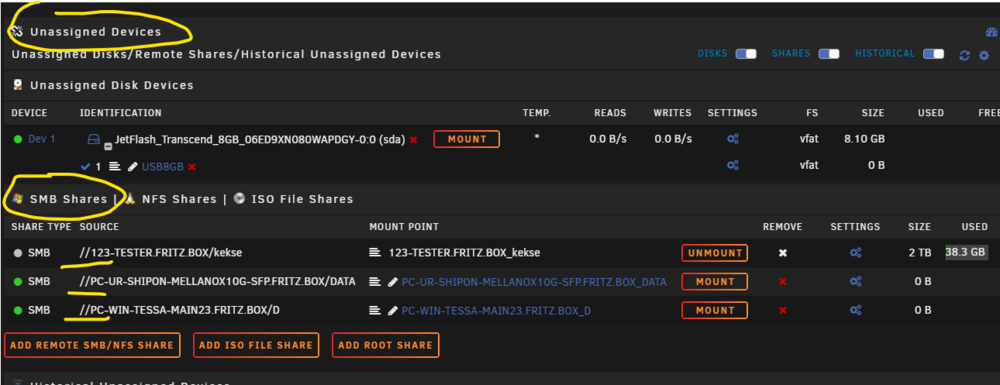Remove PC-WIN-TESSA D share red X
The image size is (1000, 385).
coord(783,310)
